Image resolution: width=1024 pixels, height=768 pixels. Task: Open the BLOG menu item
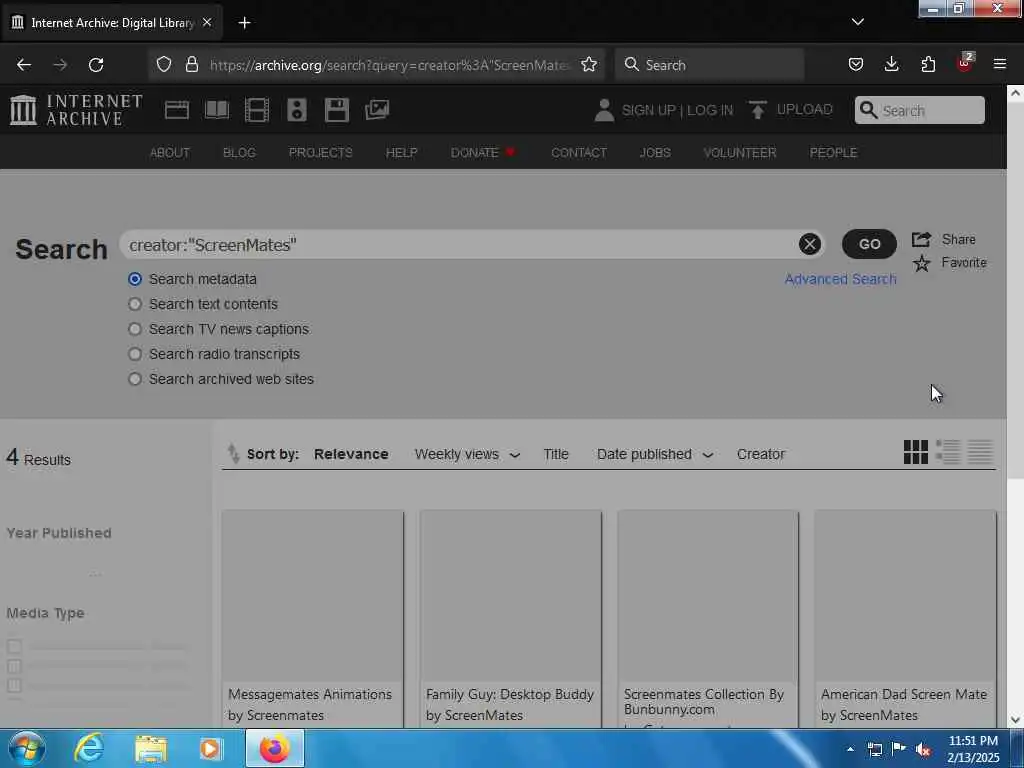click(x=239, y=153)
